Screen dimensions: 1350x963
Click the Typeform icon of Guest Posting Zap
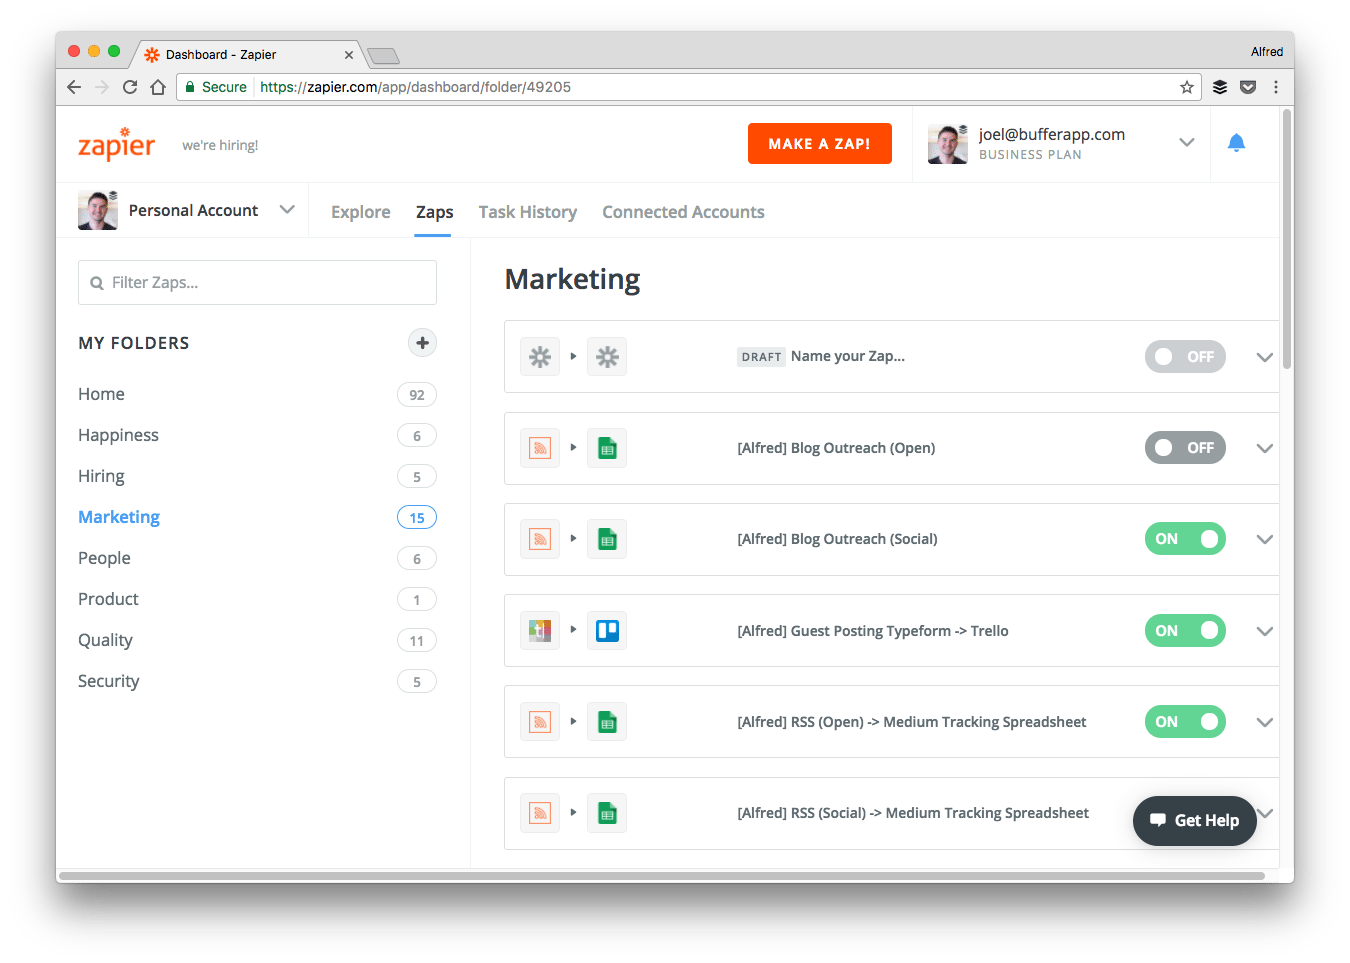540,631
